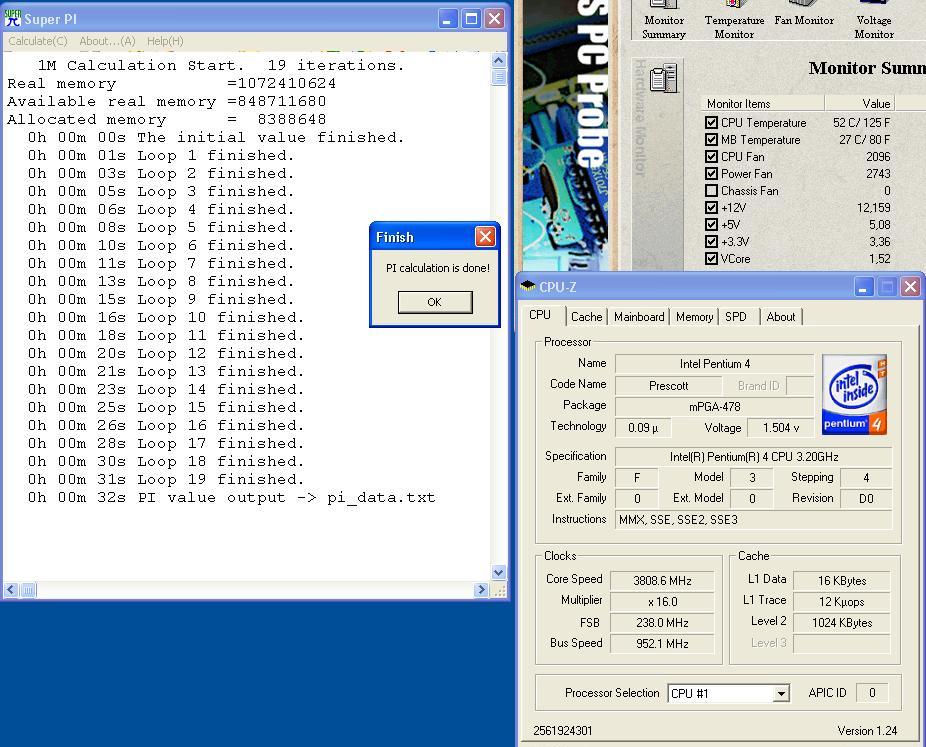The height and width of the screenshot is (747, 926).
Task: Click the Specification field showing Pentium(R) 4 CPU 3.20GHz
Action: (x=754, y=456)
